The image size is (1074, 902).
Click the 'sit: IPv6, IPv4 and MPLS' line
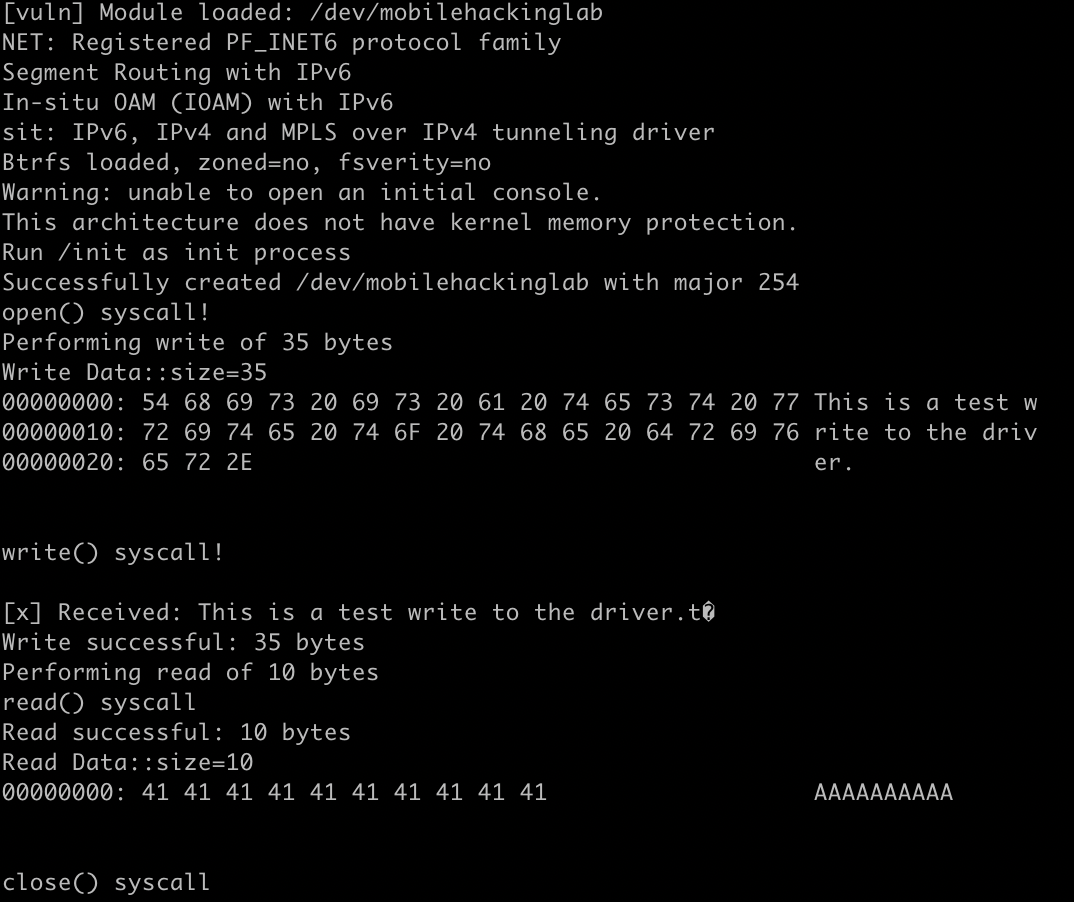click(358, 132)
